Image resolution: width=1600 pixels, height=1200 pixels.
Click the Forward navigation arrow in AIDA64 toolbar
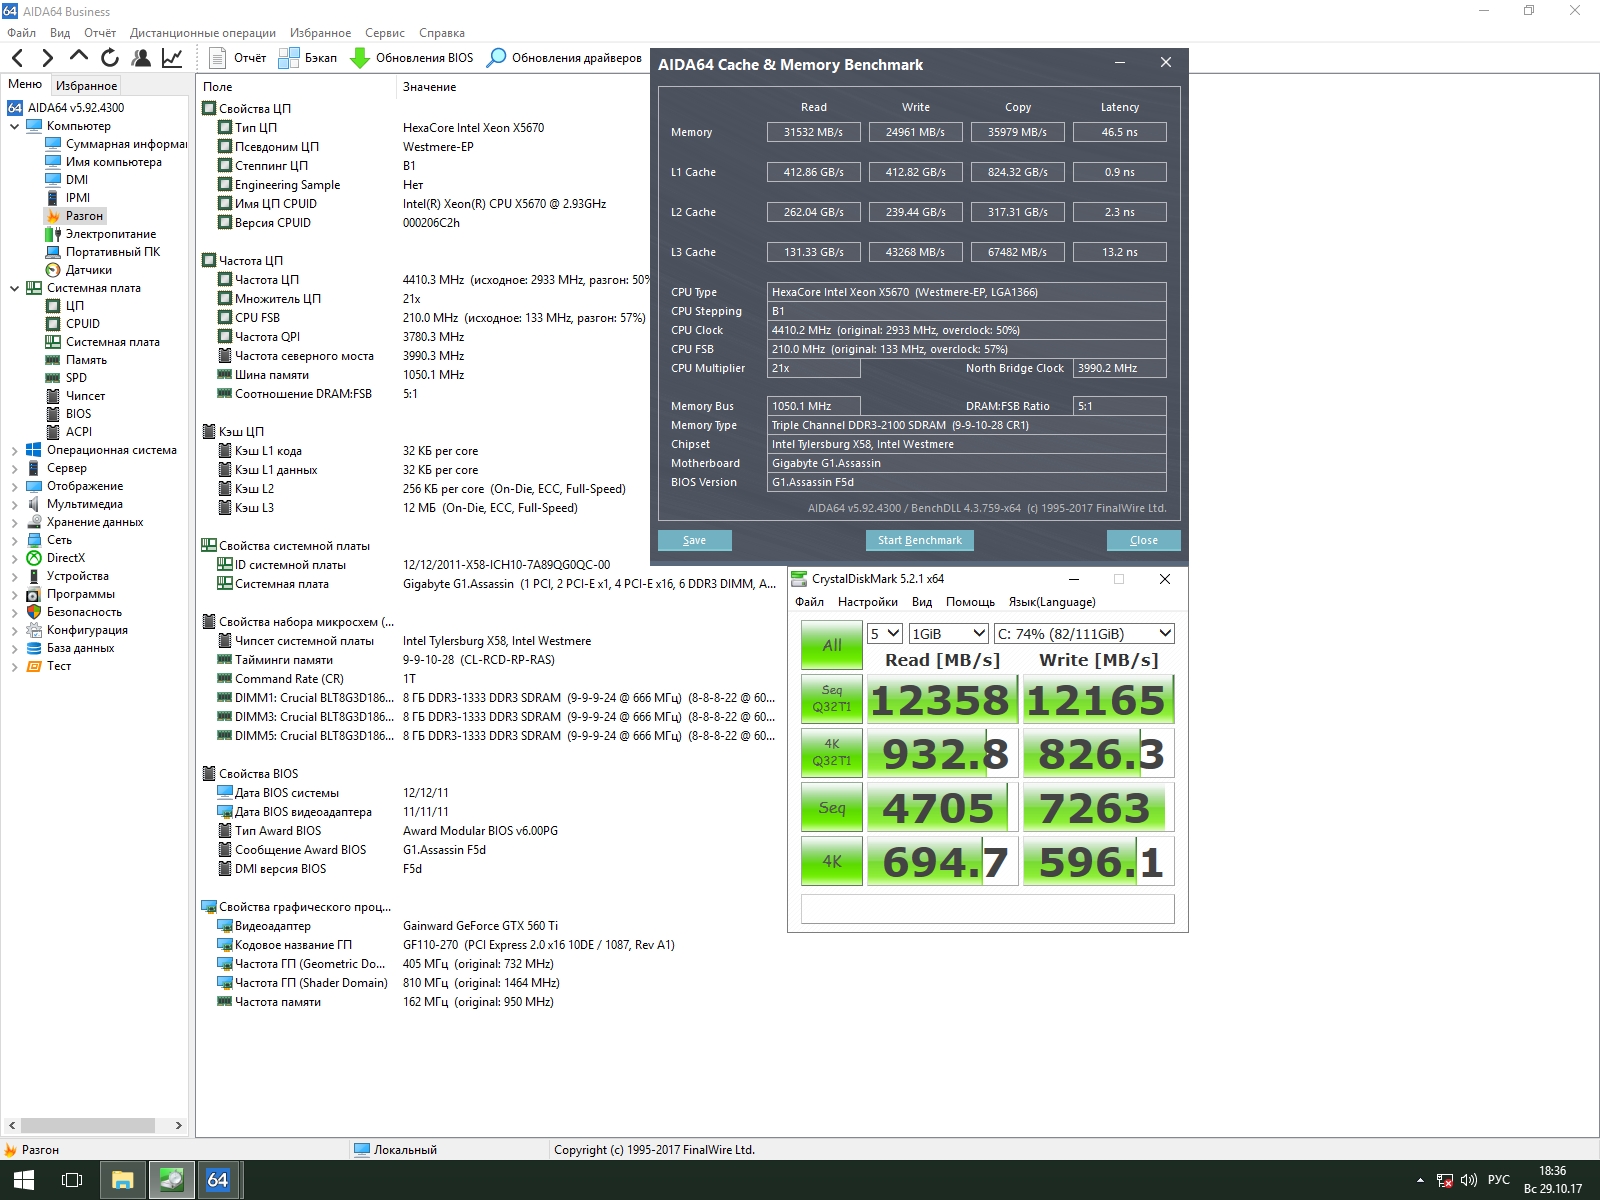pos(47,58)
